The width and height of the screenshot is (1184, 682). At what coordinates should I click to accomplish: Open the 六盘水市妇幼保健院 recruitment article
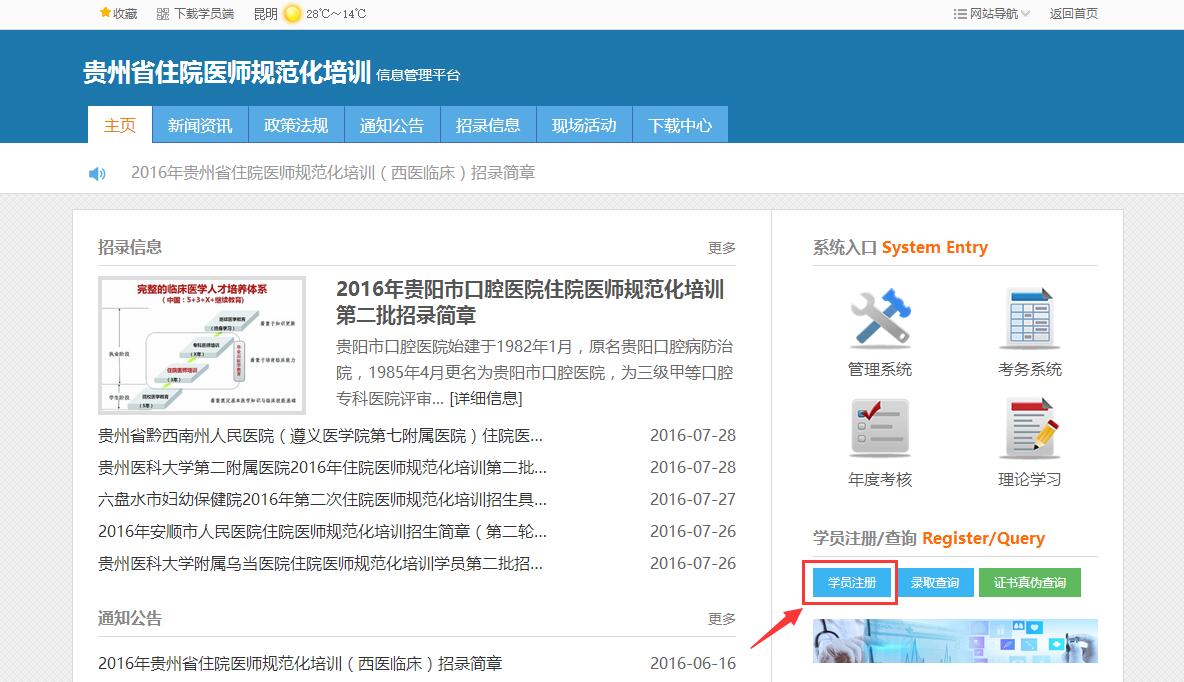click(x=322, y=499)
